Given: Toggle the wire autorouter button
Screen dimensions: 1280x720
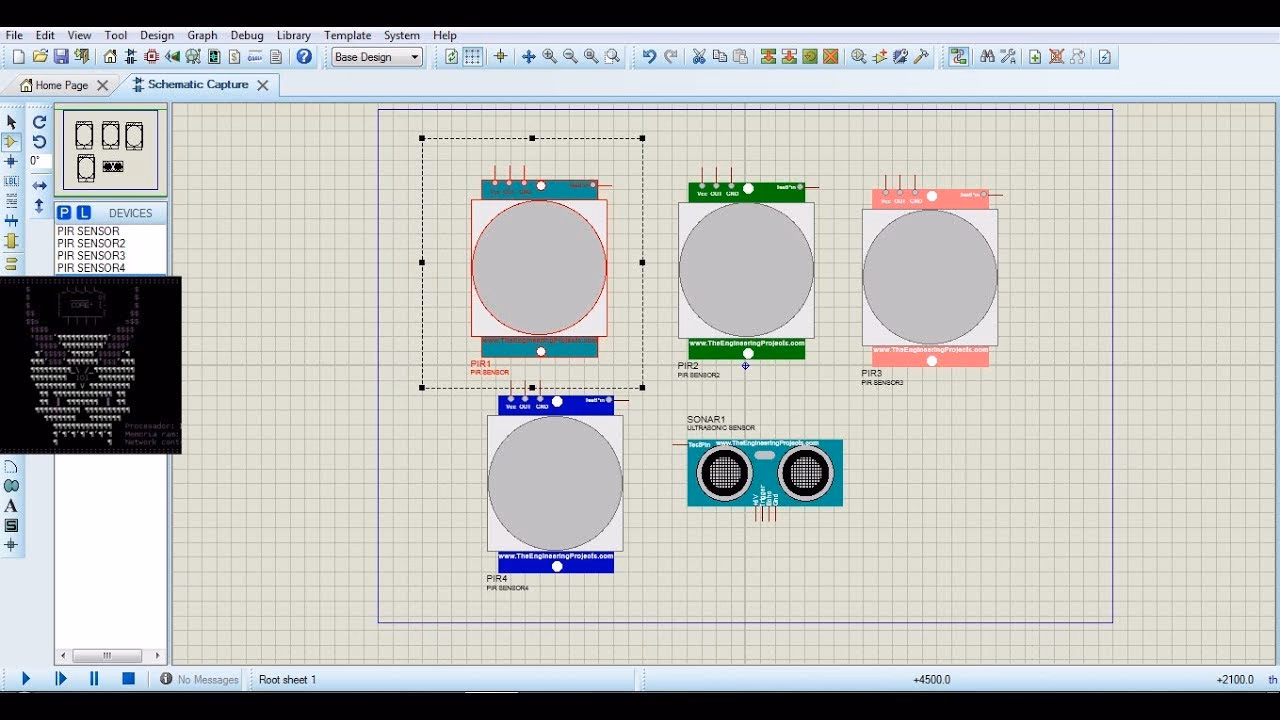Looking at the screenshot, I should (x=958, y=57).
